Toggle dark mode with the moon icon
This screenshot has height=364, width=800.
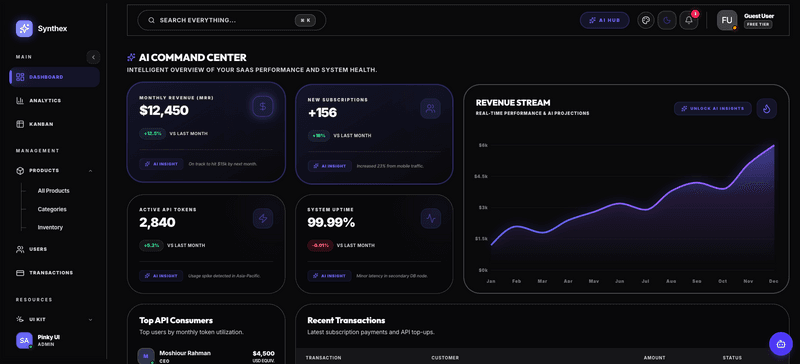point(667,20)
